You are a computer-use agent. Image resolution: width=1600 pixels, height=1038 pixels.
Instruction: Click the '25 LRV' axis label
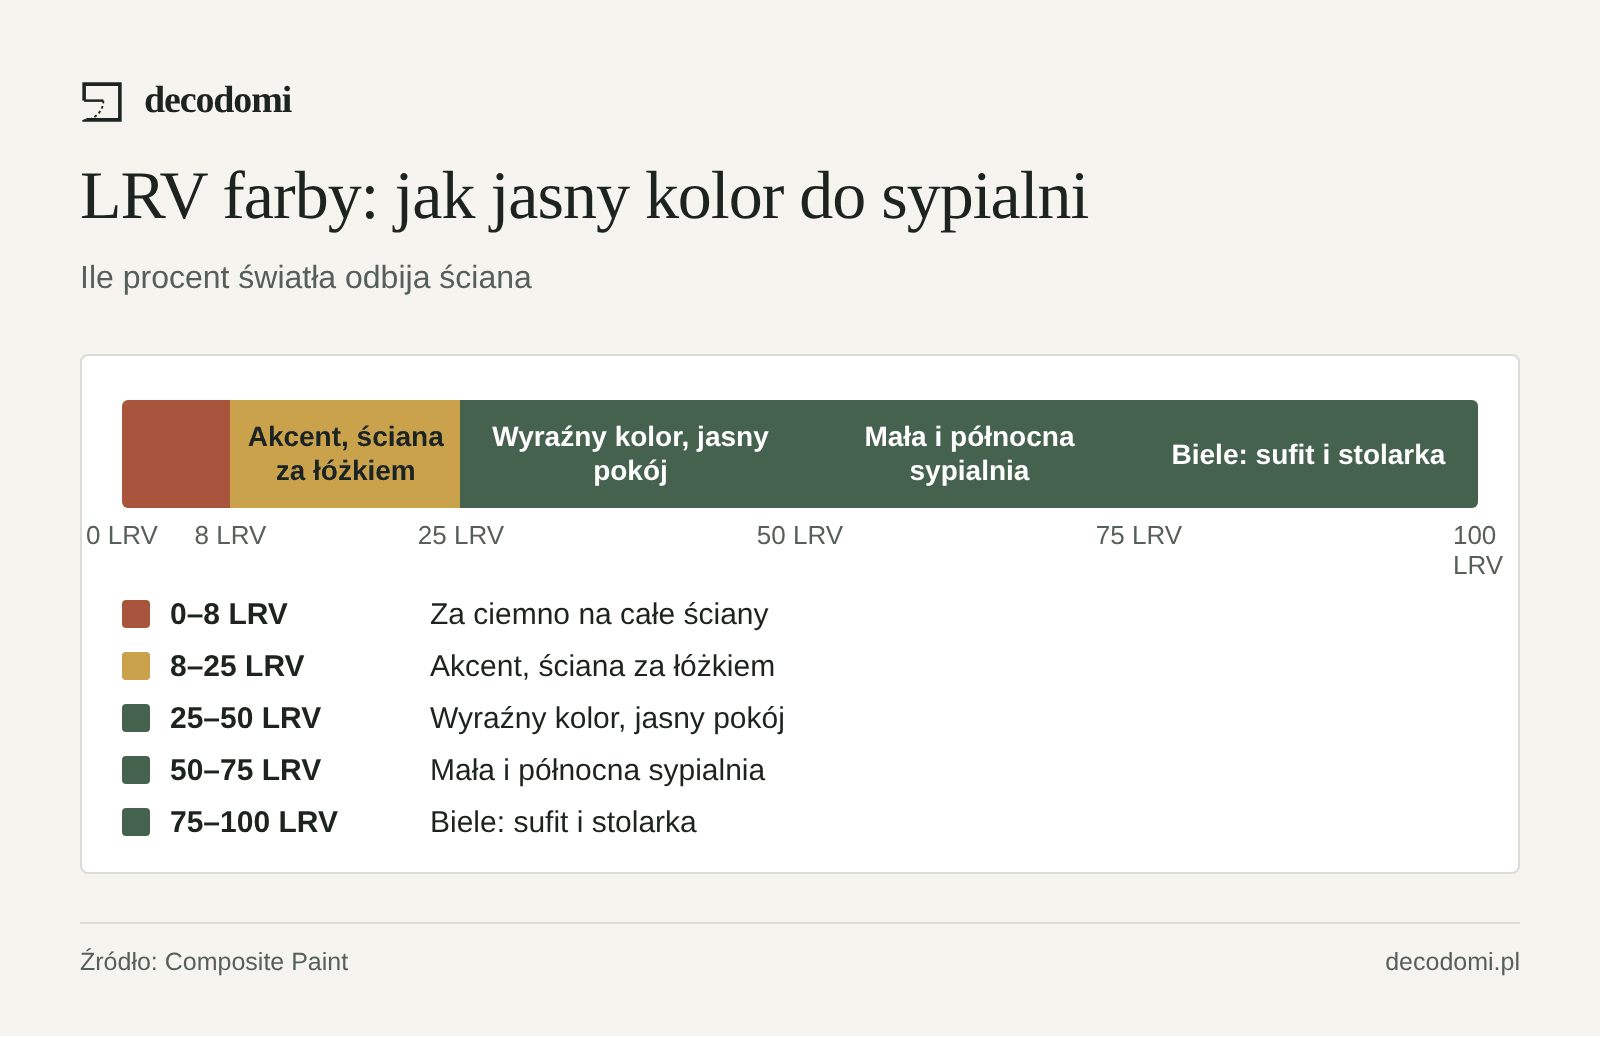coord(461,535)
